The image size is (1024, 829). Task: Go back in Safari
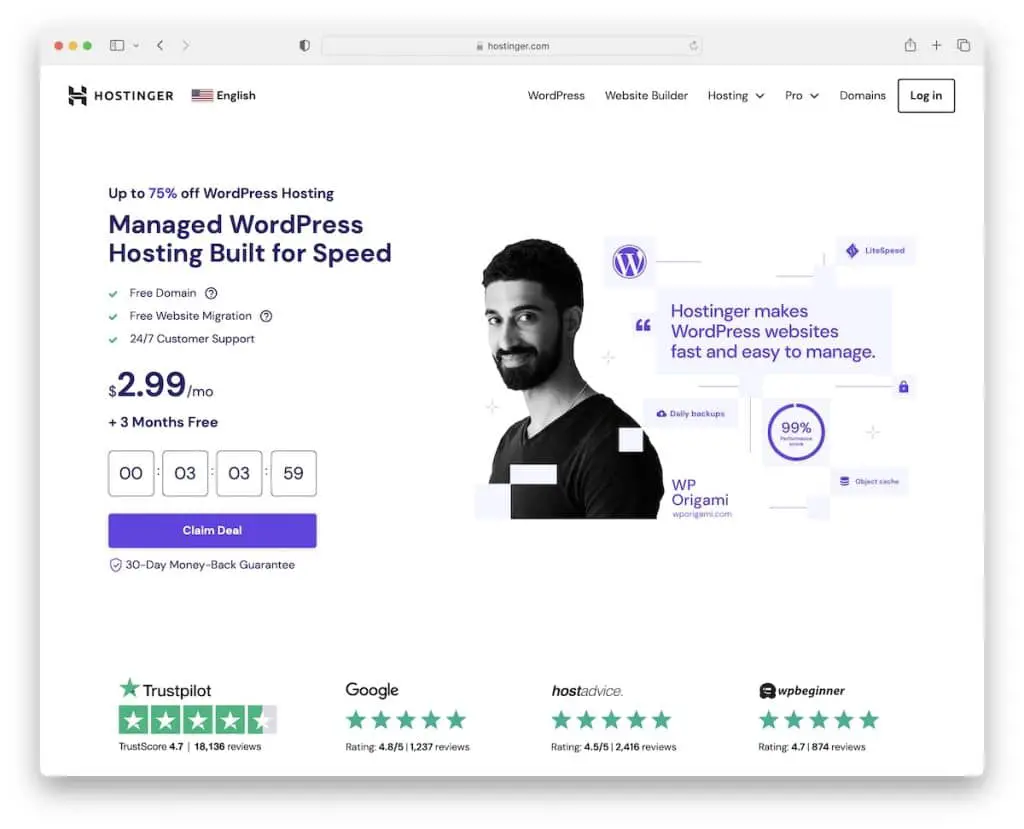pos(160,45)
